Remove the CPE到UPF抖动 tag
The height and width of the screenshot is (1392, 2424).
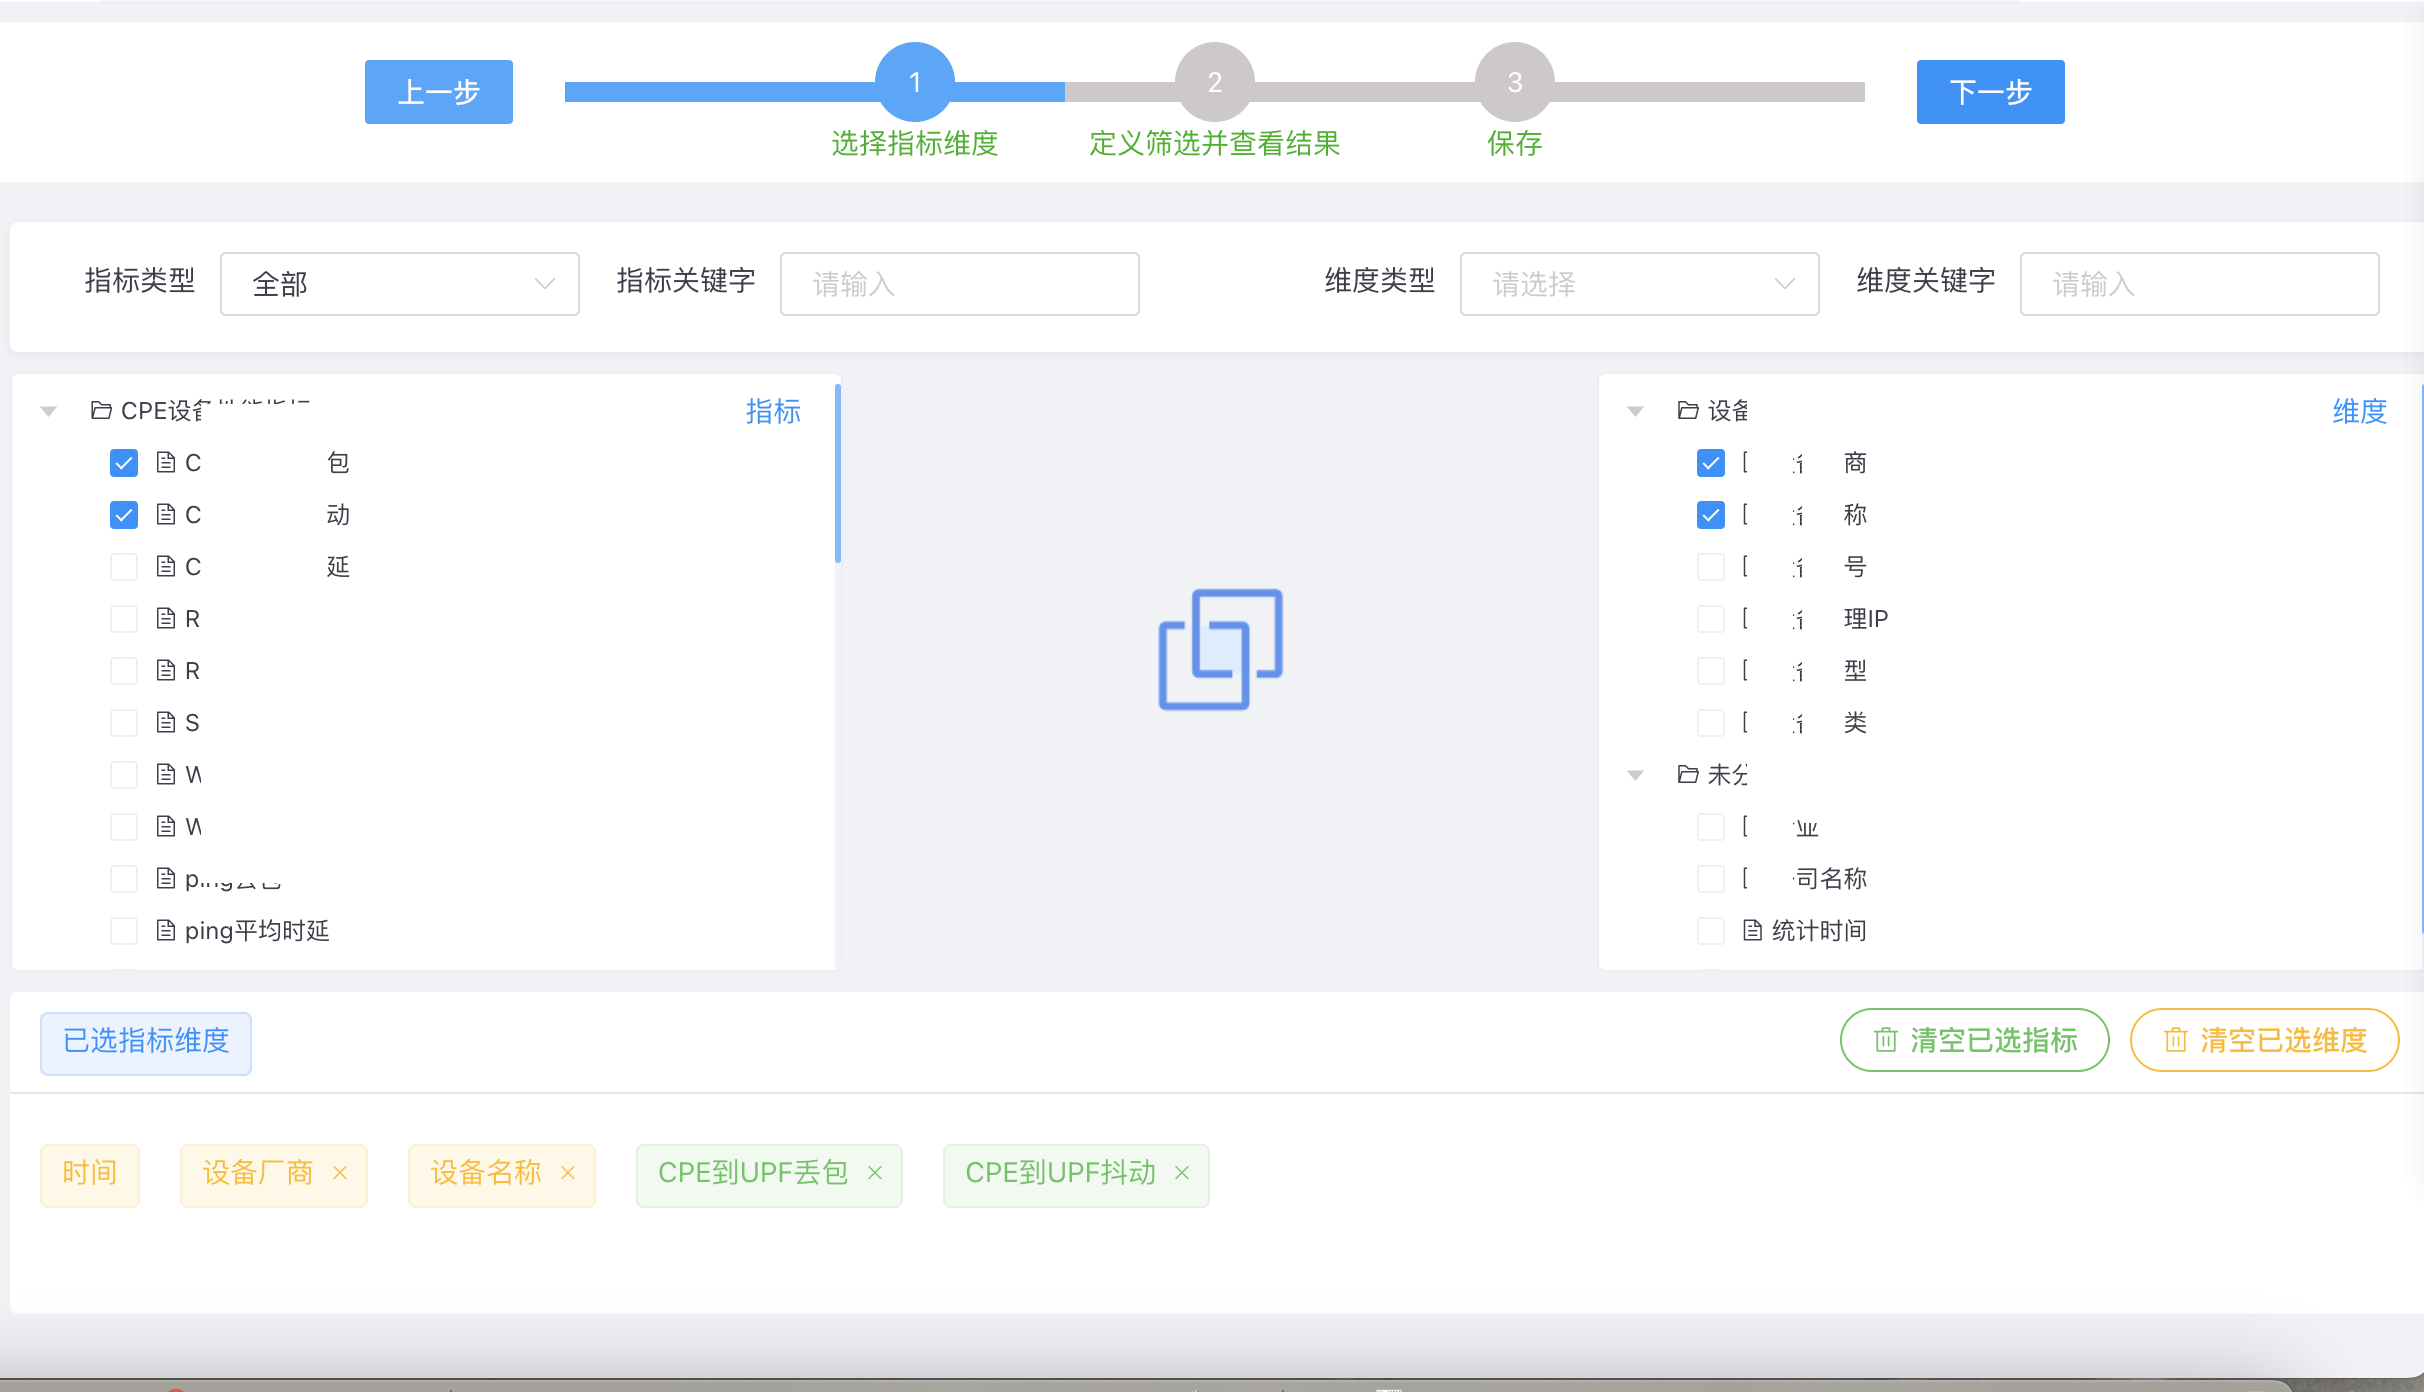click(x=1182, y=1173)
